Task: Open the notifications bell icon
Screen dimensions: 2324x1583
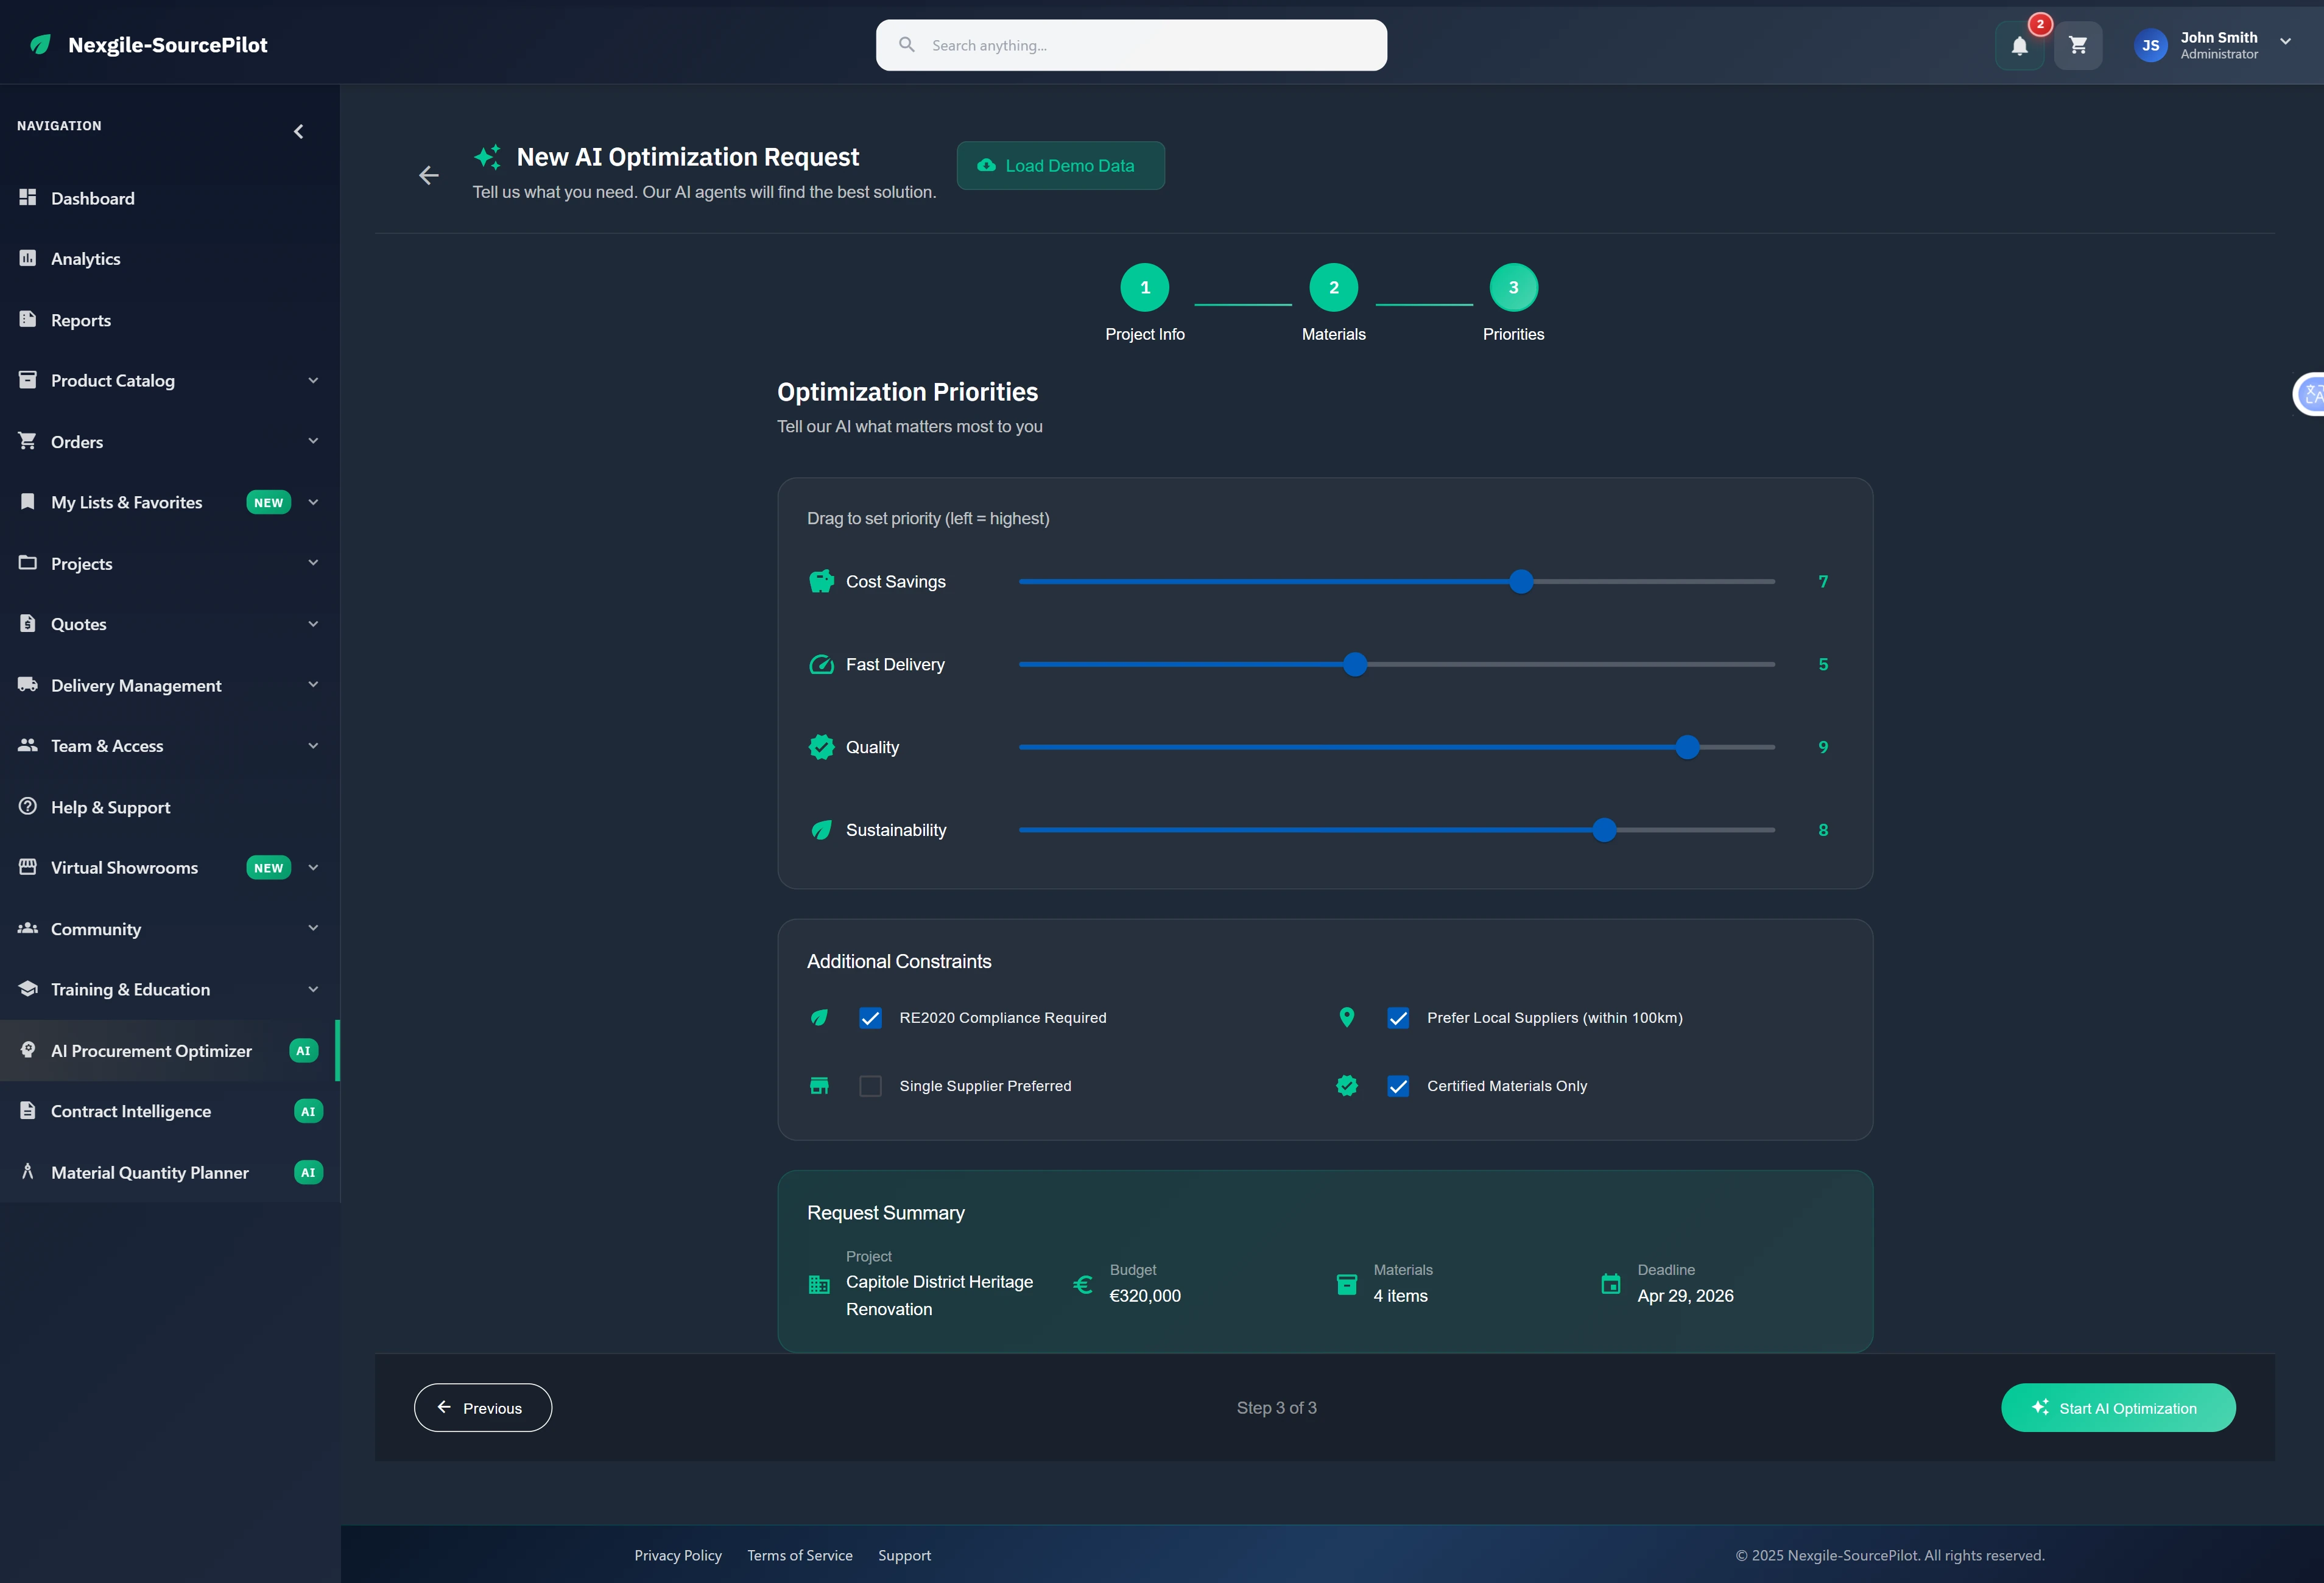Action: (2019, 45)
